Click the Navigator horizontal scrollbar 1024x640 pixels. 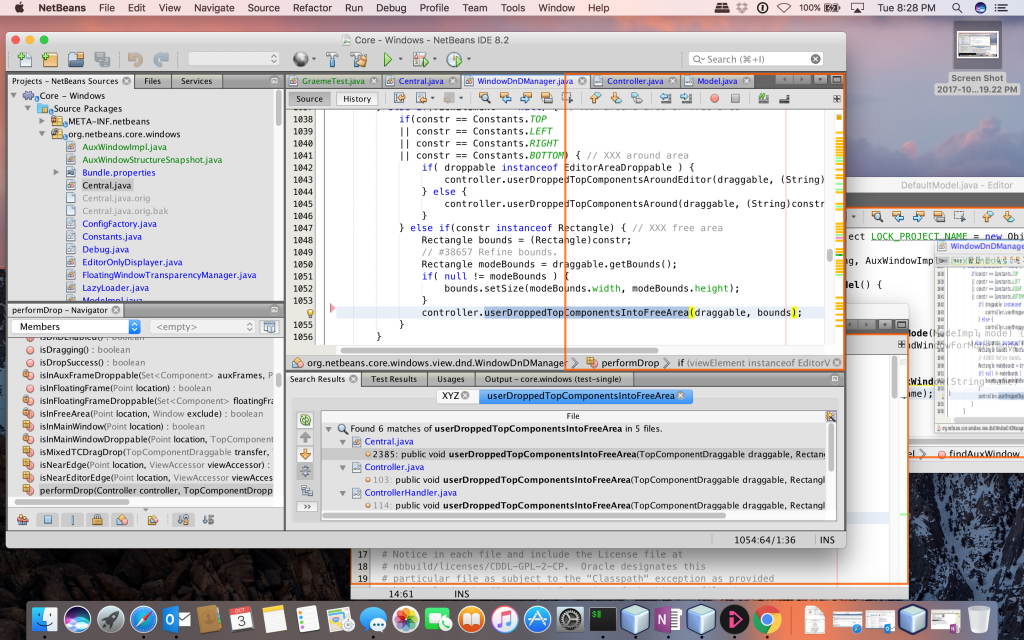tap(72, 502)
